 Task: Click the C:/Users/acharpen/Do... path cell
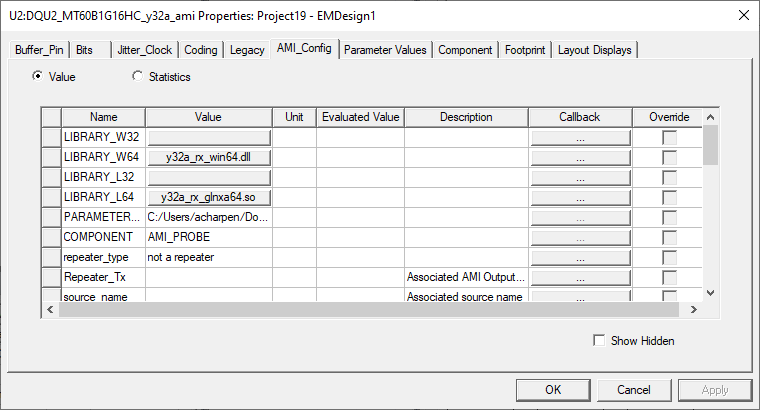pyautogui.click(x=209, y=217)
